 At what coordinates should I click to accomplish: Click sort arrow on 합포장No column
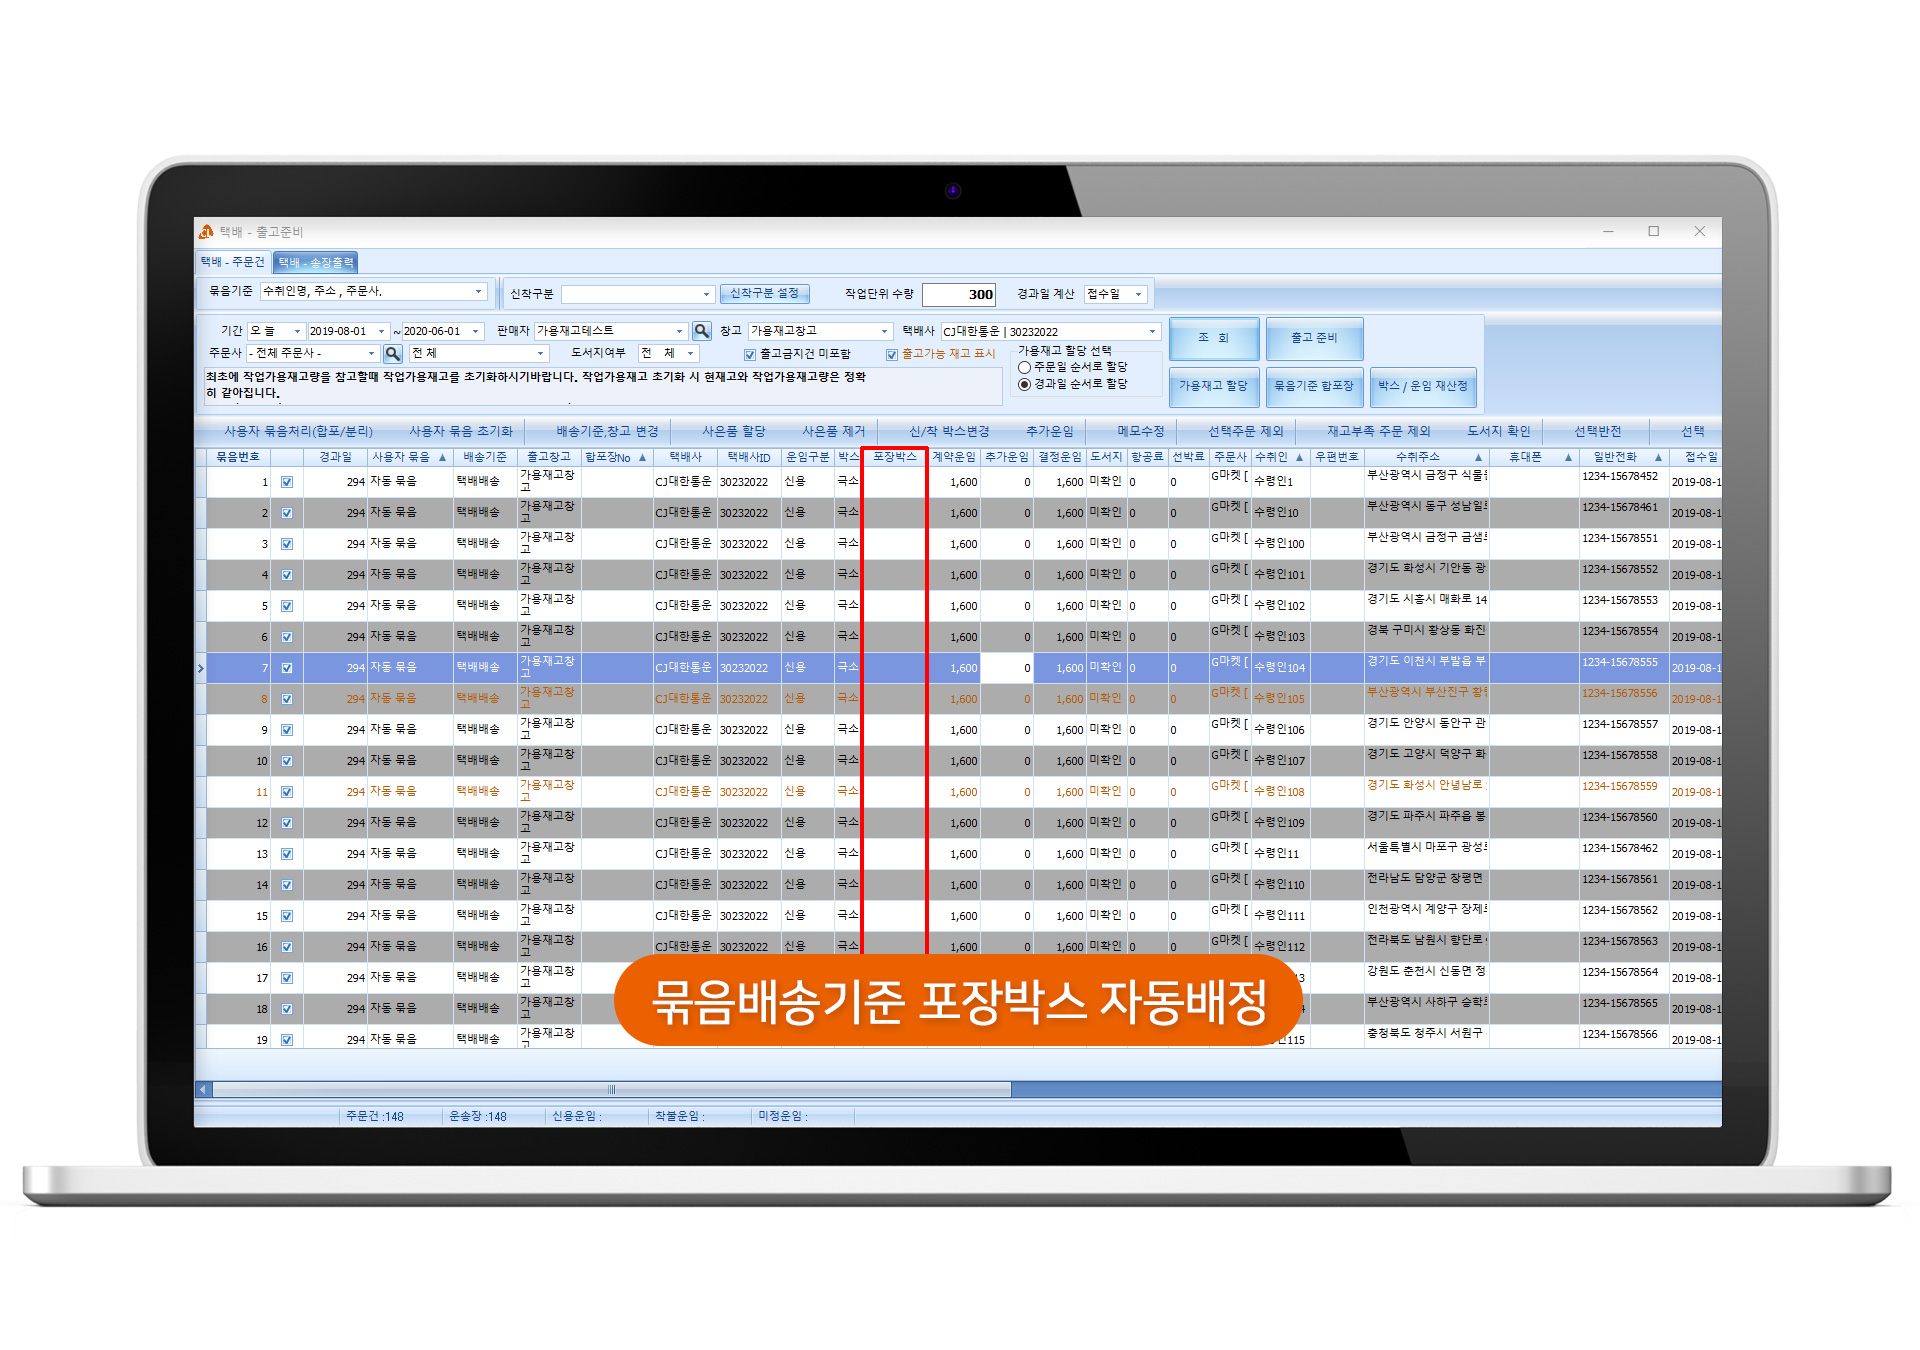point(643,457)
